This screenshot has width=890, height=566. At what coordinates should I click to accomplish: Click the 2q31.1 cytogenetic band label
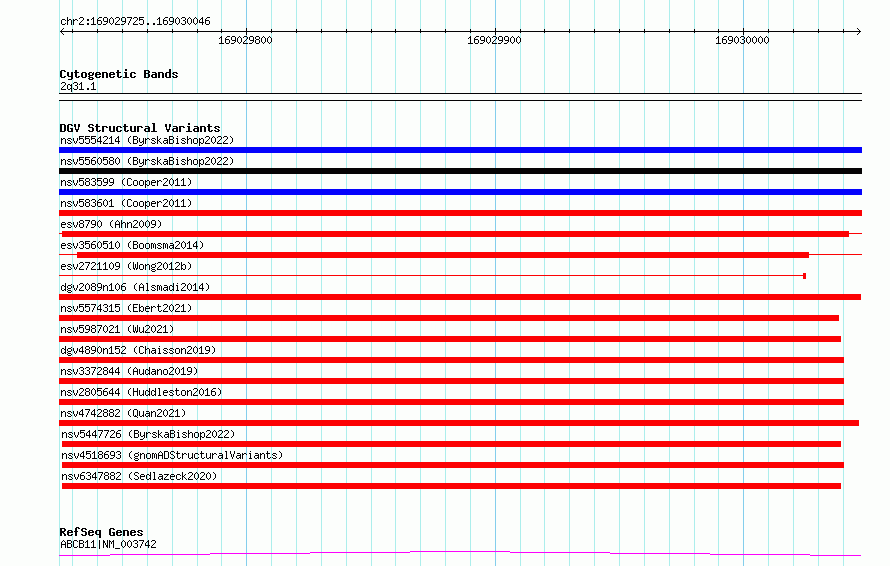click(78, 86)
